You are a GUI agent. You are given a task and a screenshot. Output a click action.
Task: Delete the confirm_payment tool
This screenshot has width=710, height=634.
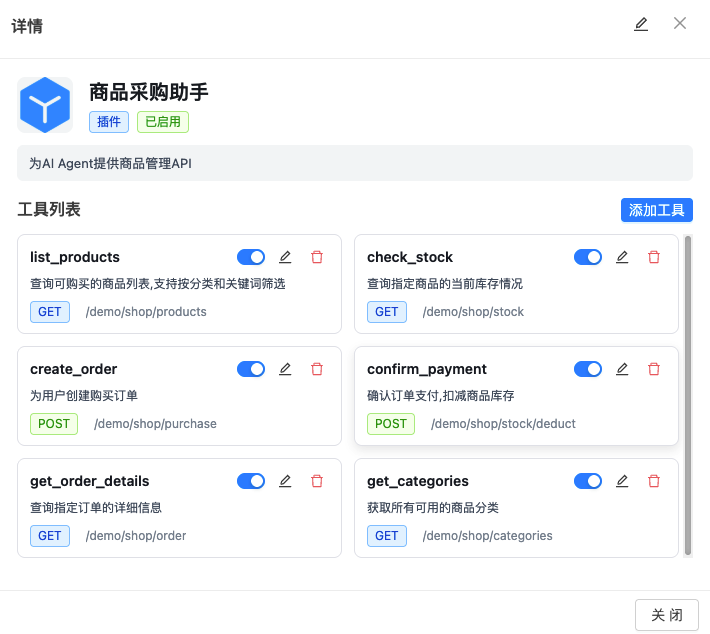click(x=654, y=369)
